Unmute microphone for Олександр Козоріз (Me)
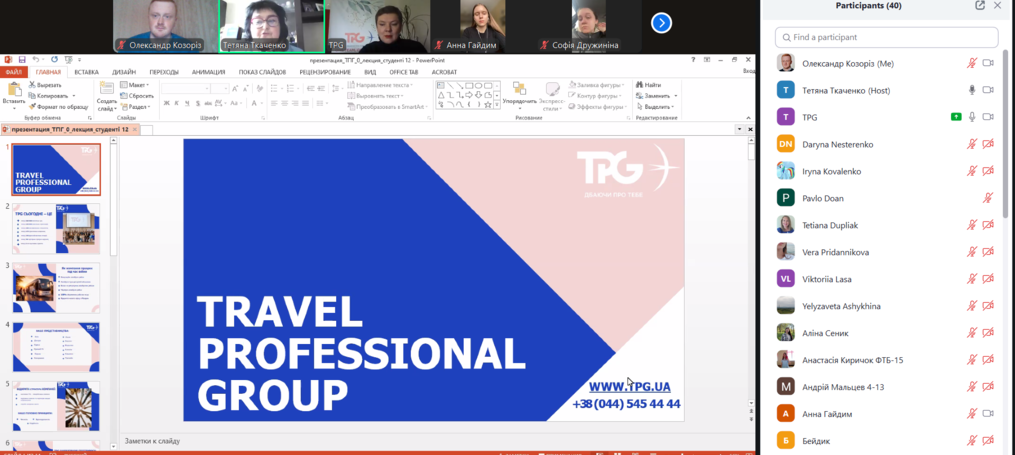The width and height of the screenshot is (1015, 455). 971,63
